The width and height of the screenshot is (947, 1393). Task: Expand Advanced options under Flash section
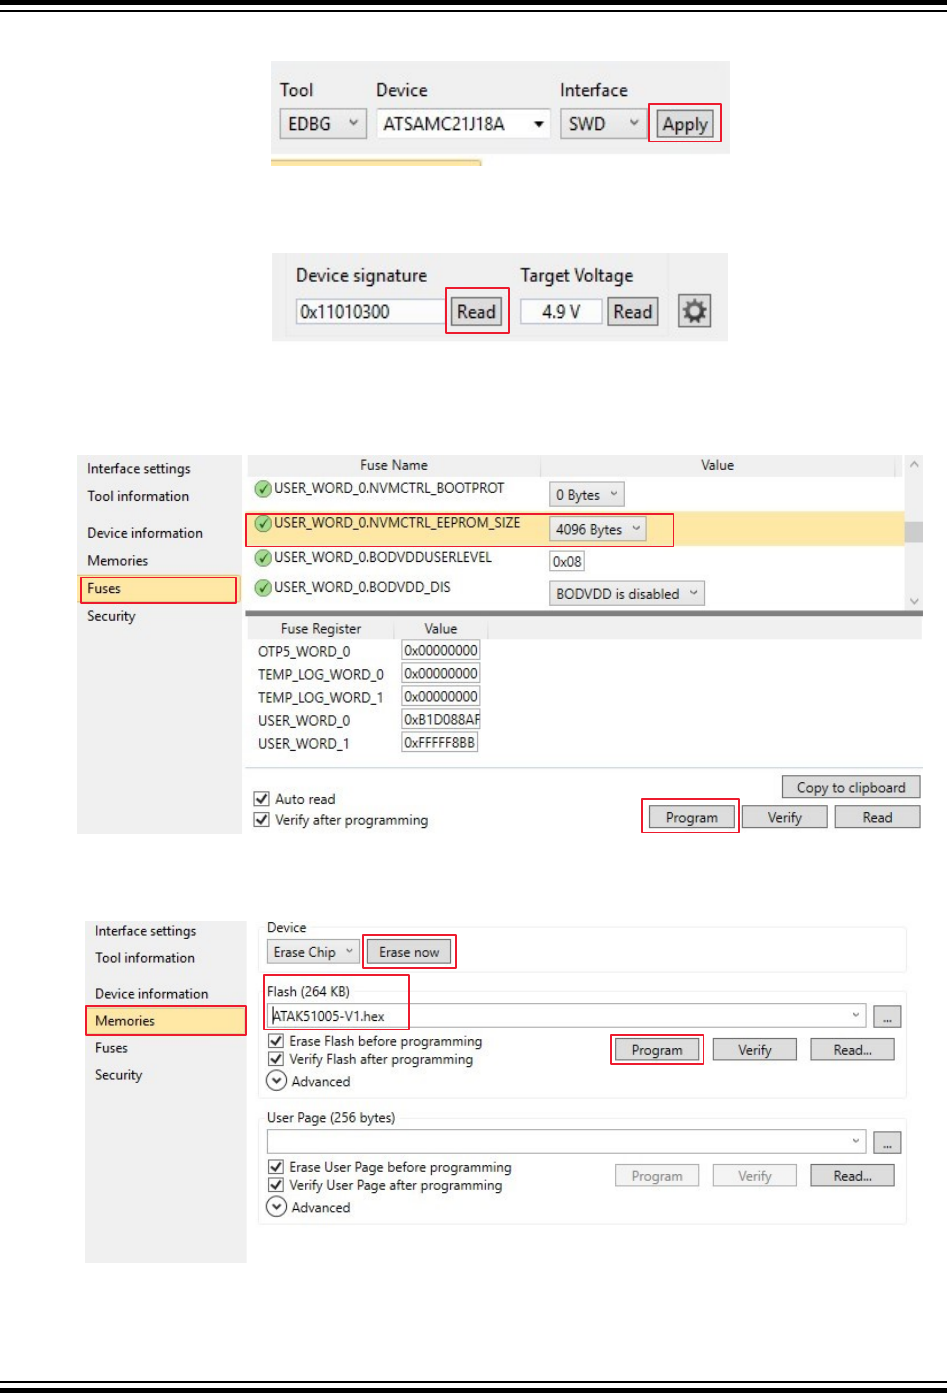(x=277, y=1081)
